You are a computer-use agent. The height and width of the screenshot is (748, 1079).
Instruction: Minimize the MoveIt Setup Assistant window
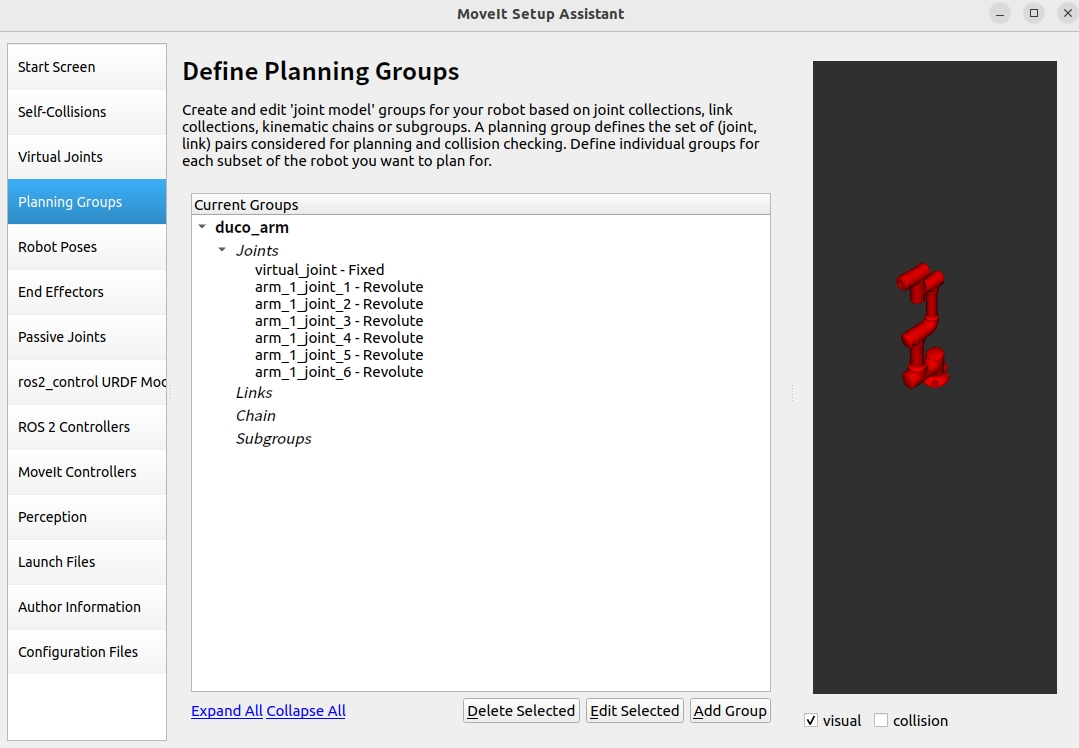point(1000,13)
